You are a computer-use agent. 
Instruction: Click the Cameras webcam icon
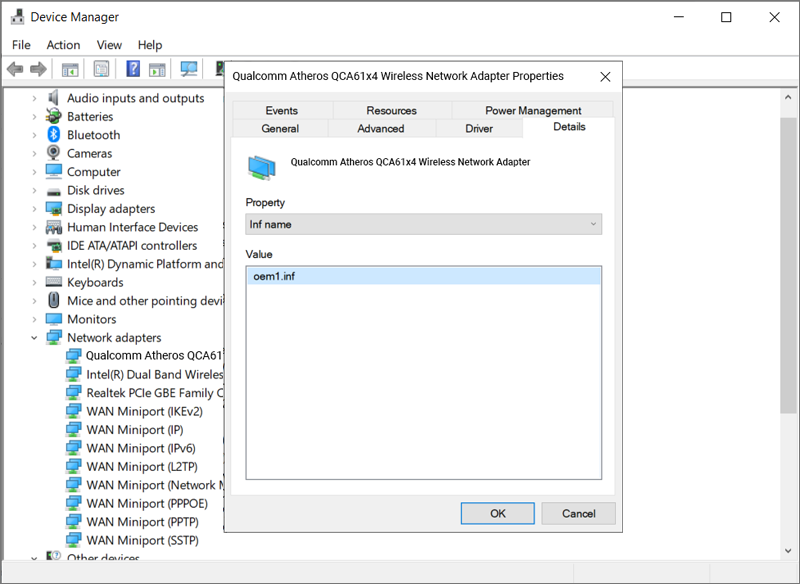point(54,153)
